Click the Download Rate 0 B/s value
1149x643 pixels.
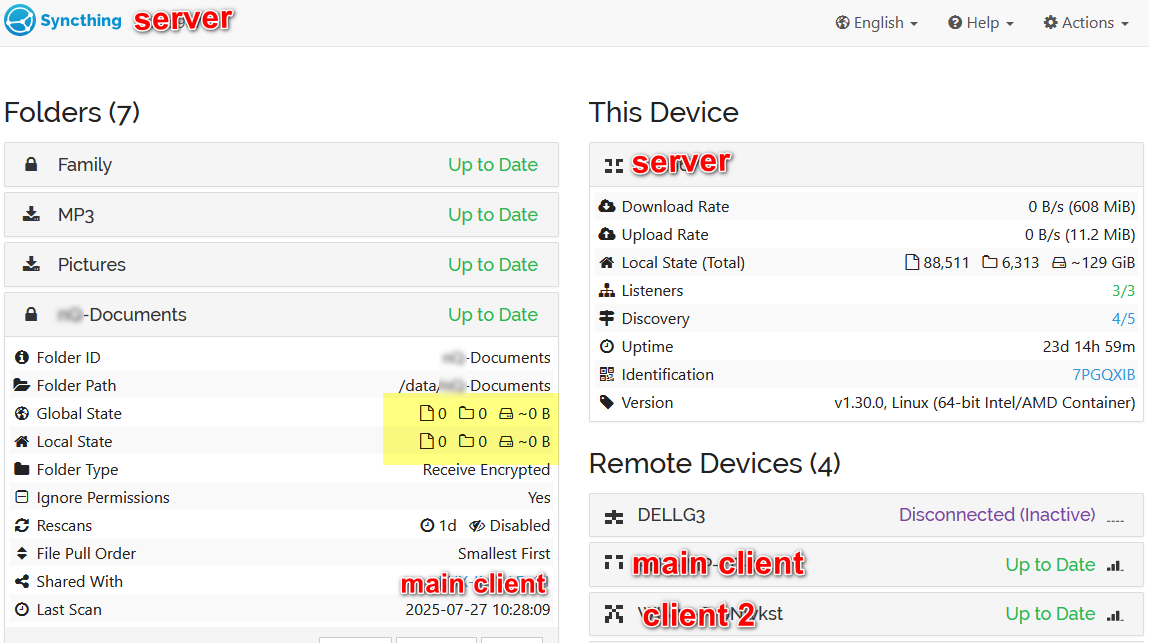coord(1082,207)
